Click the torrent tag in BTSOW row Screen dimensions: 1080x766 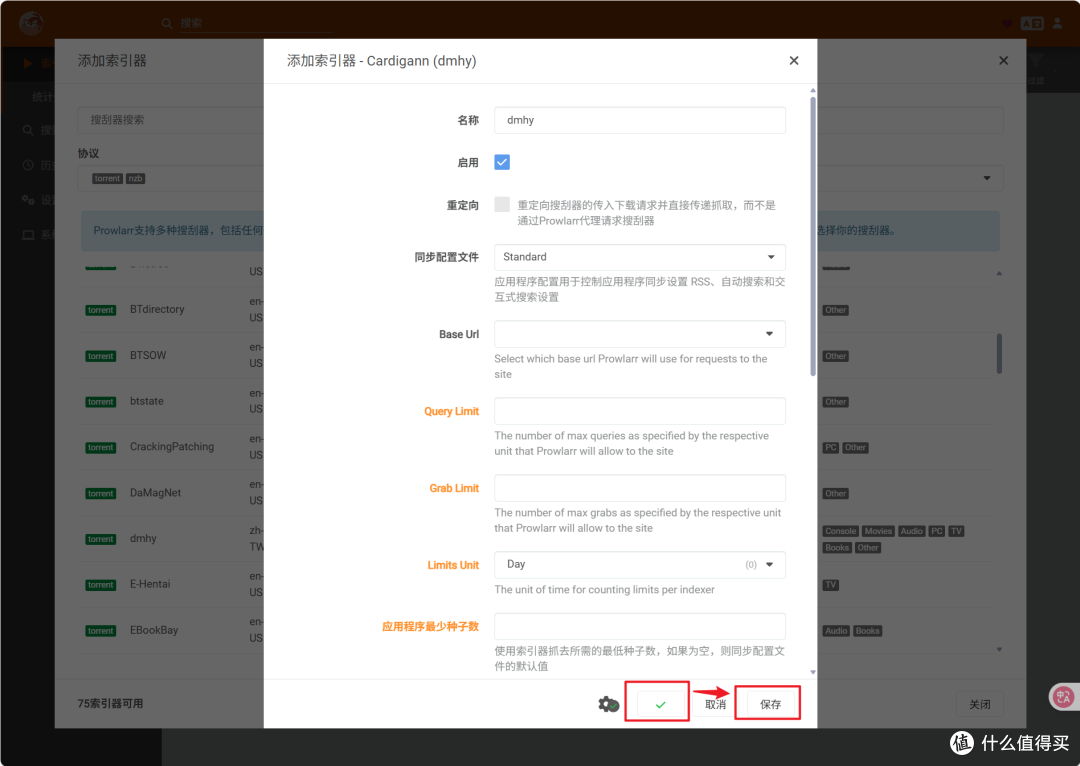[101, 356]
